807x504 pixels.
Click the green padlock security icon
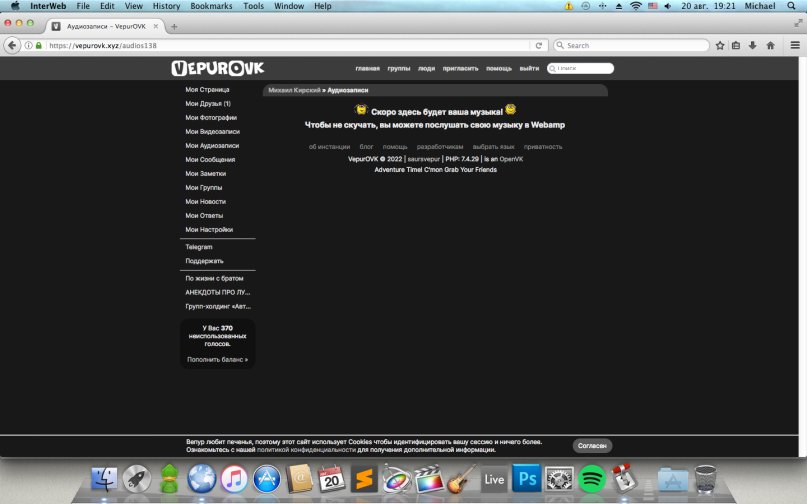pyautogui.click(x=39, y=45)
